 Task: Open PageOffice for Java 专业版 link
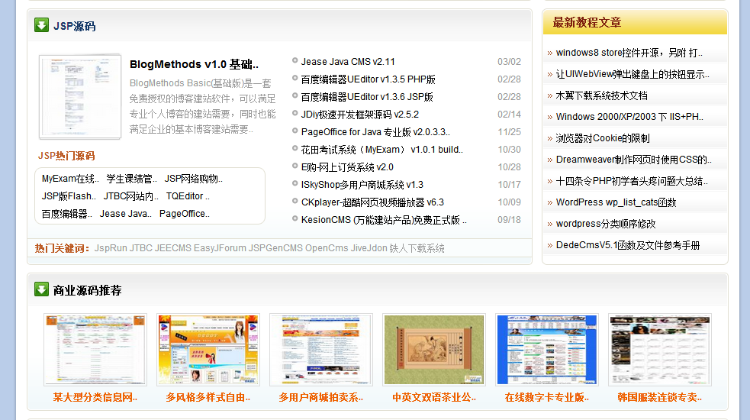pyautogui.click(x=375, y=132)
